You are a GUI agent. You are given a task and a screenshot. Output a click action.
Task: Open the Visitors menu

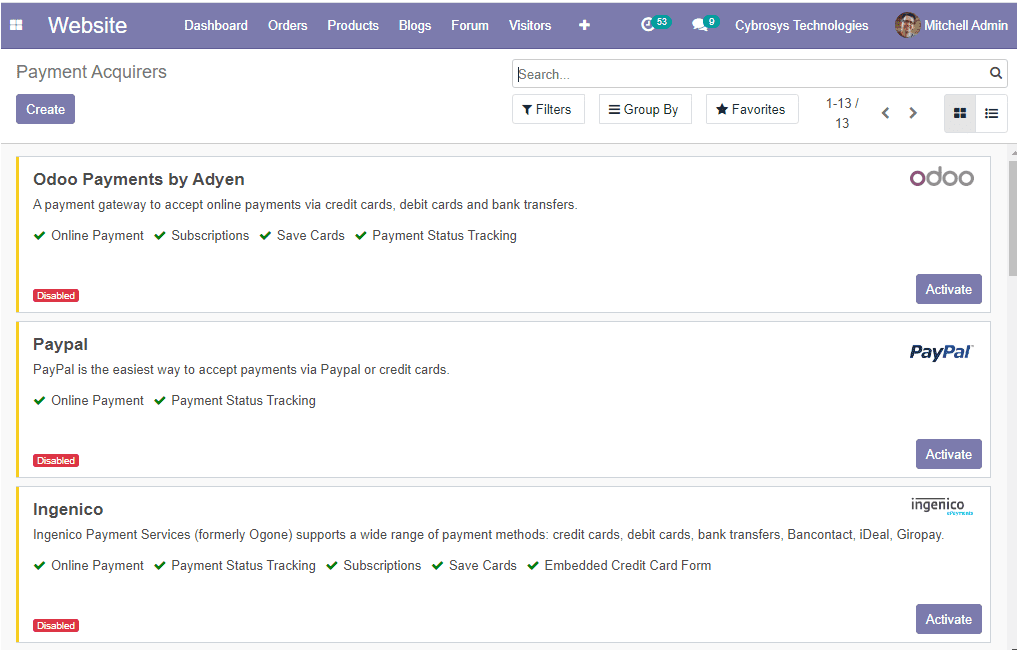pos(530,25)
